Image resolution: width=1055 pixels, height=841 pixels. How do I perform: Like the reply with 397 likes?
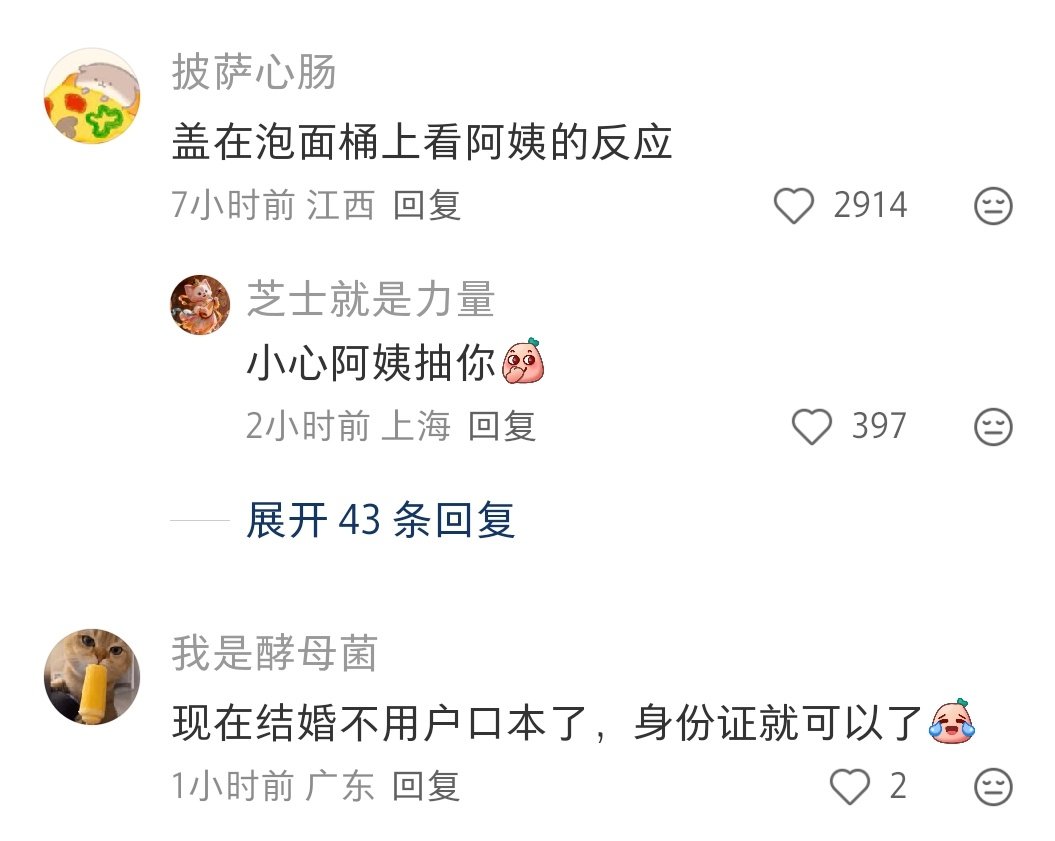tap(812, 427)
